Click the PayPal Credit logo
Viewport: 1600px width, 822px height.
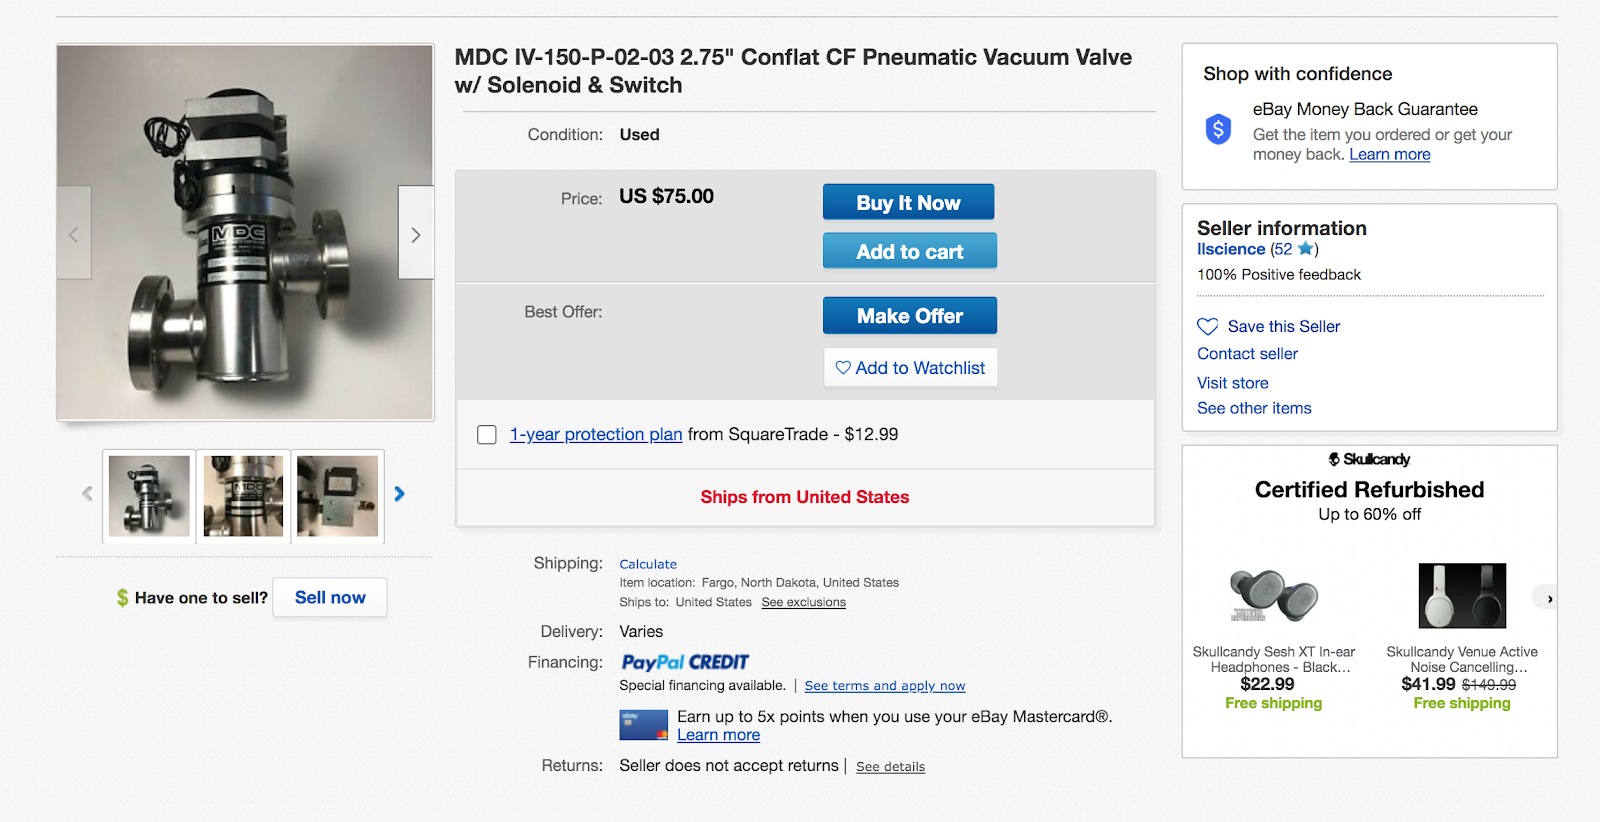[685, 662]
